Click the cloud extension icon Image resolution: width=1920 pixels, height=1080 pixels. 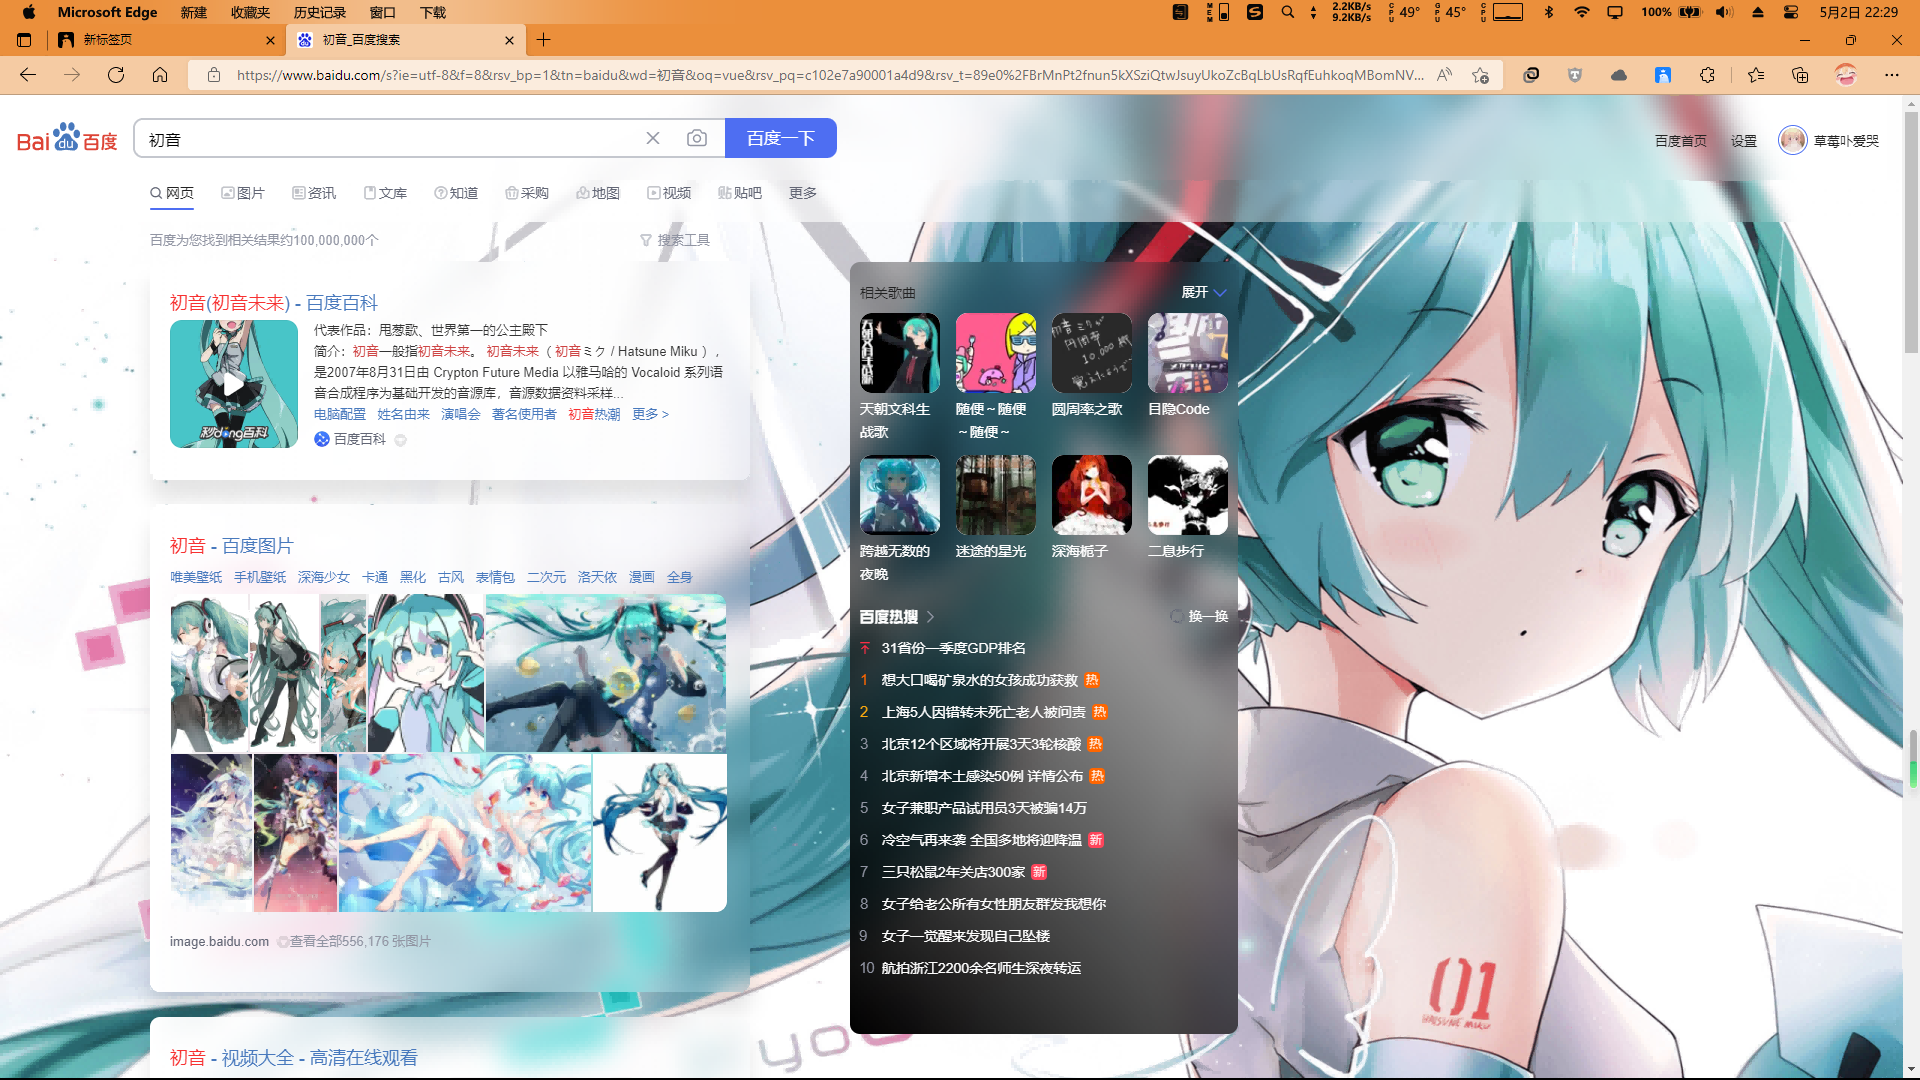pos(1619,75)
